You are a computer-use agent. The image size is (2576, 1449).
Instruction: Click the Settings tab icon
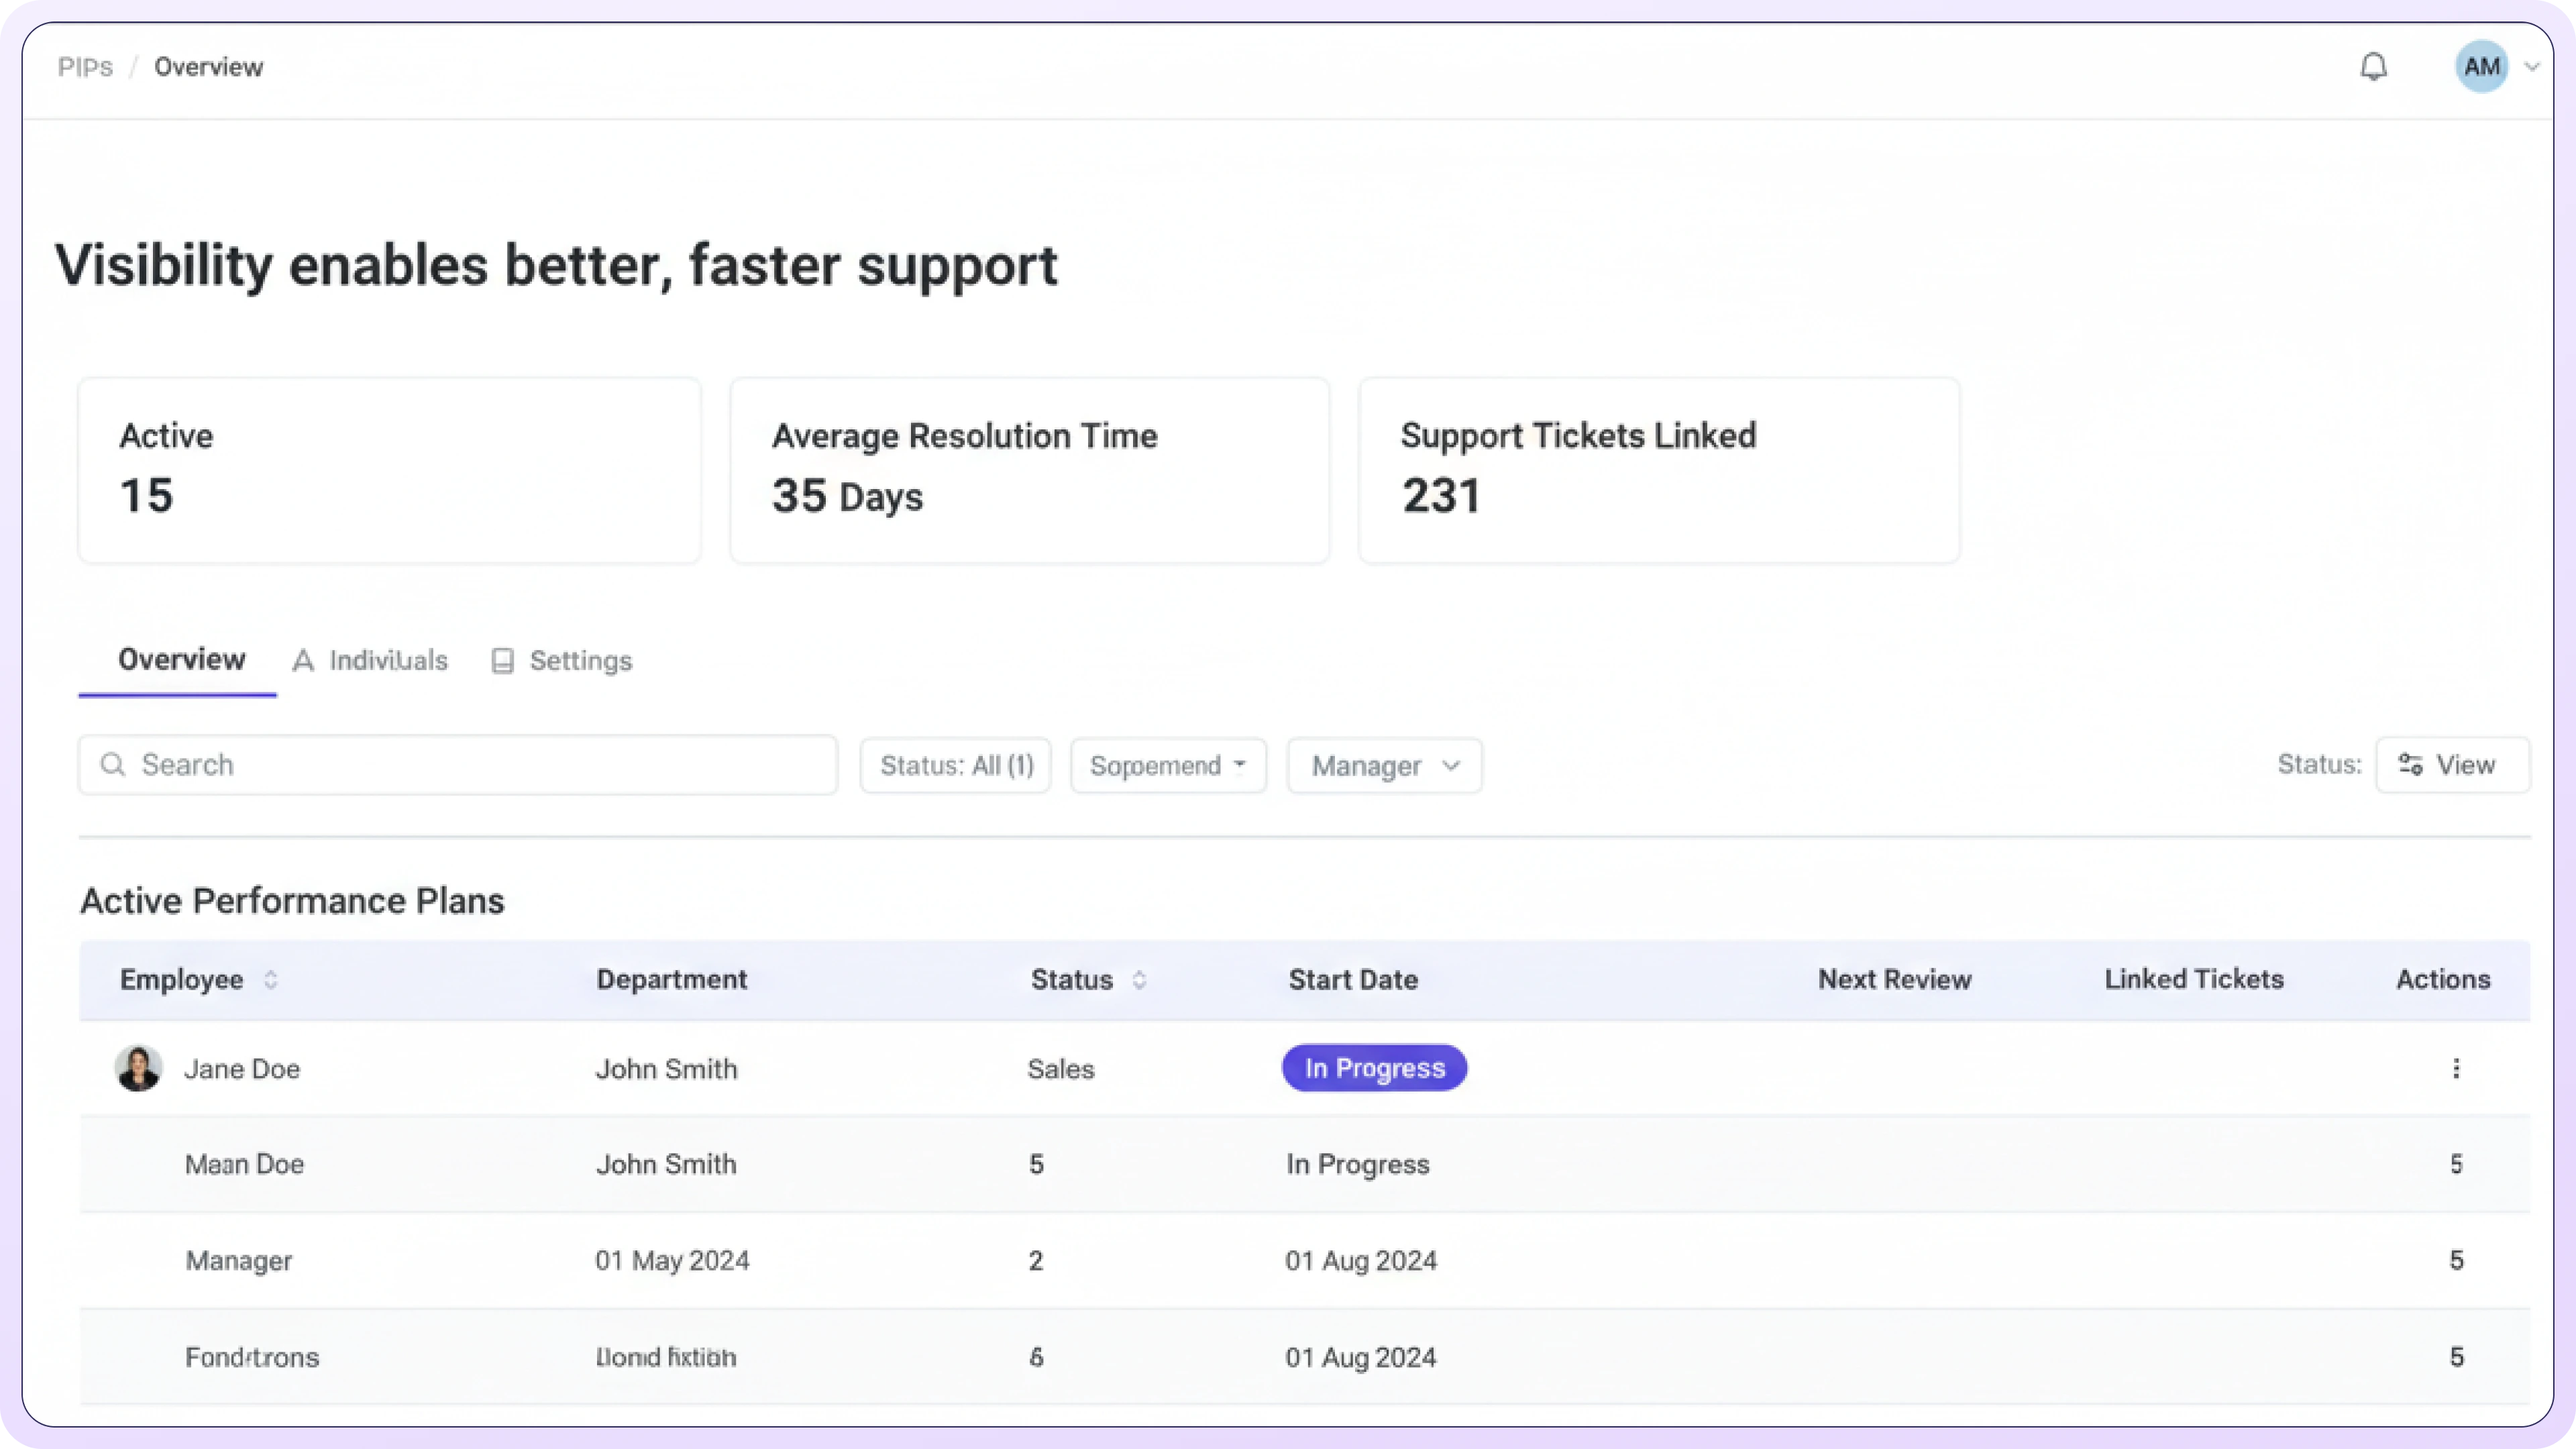pyautogui.click(x=503, y=661)
